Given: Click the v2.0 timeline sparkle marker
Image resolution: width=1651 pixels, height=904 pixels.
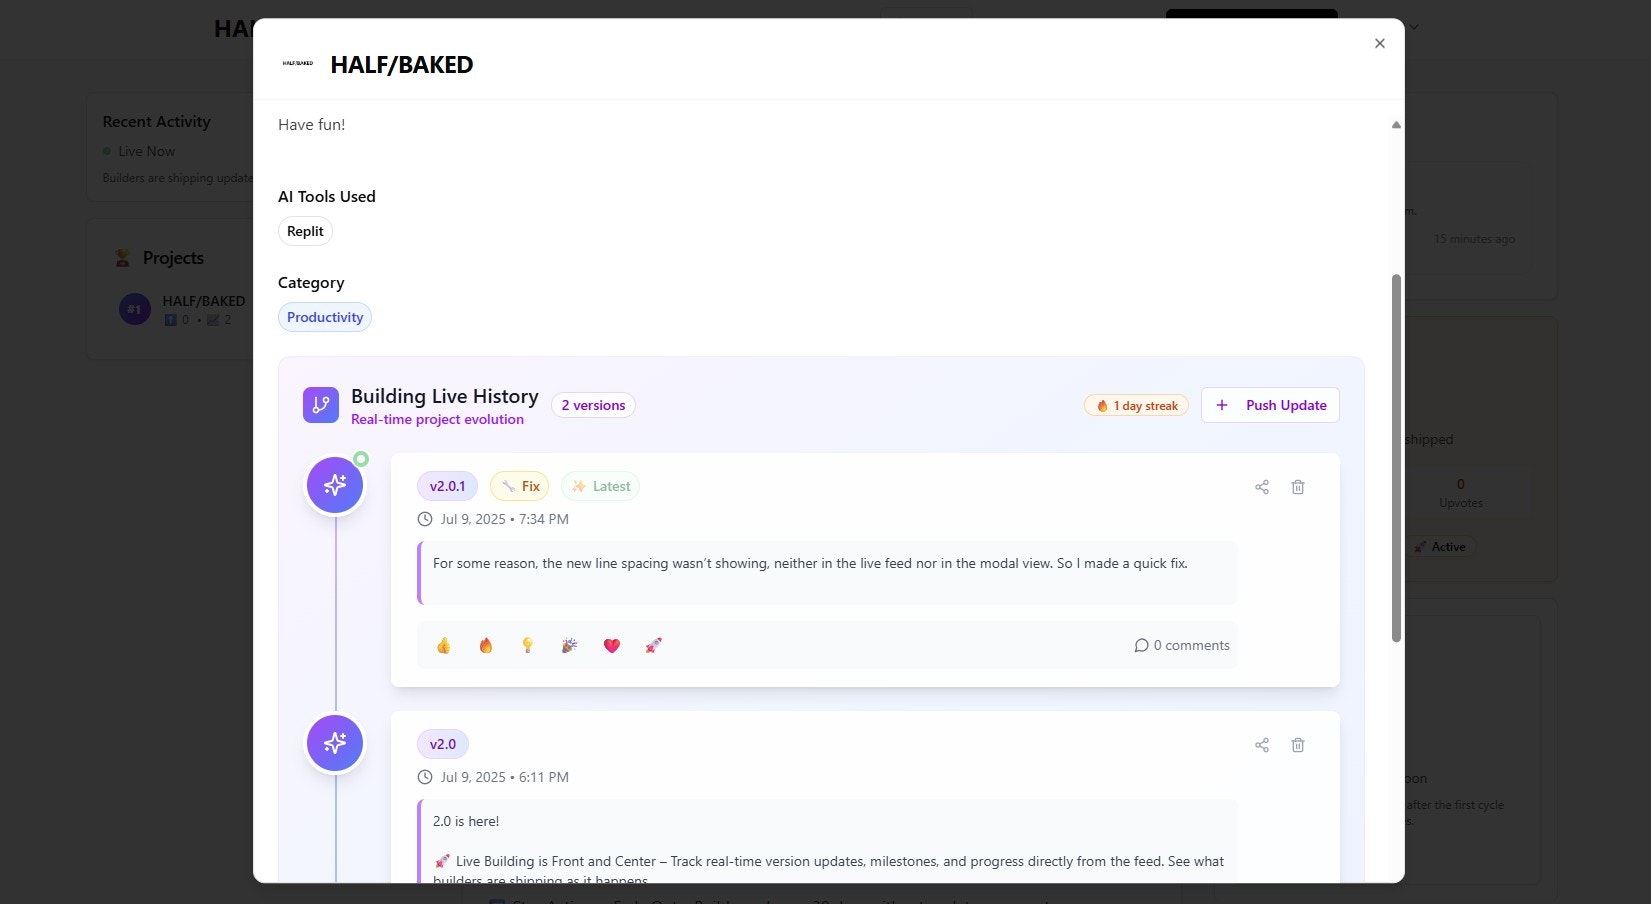Looking at the screenshot, I should (x=335, y=743).
